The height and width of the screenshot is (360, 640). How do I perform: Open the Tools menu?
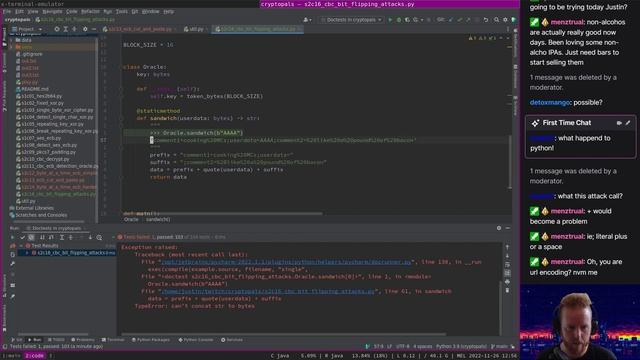(121, 11)
